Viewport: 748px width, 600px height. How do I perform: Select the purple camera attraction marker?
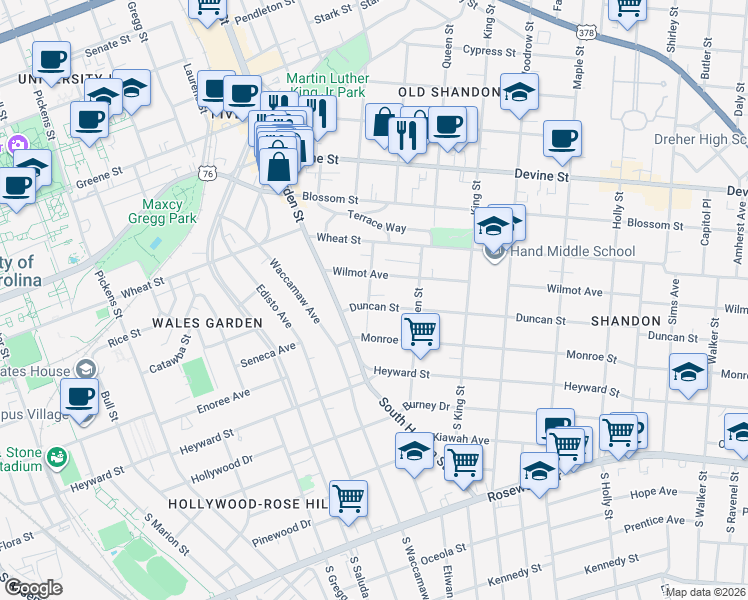(18, 145)
